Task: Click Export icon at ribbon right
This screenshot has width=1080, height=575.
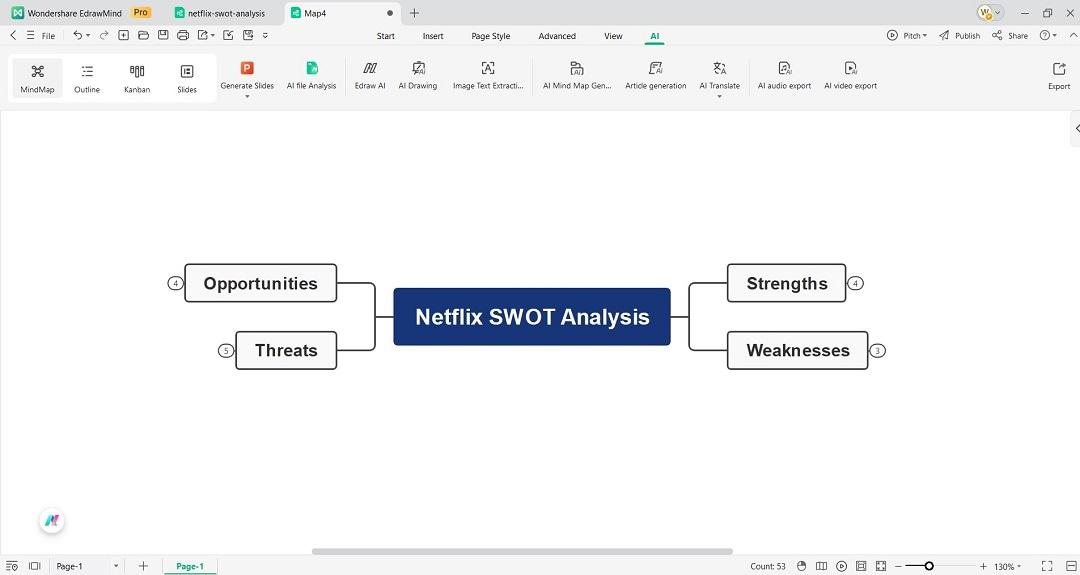Action: point(1059,68)
